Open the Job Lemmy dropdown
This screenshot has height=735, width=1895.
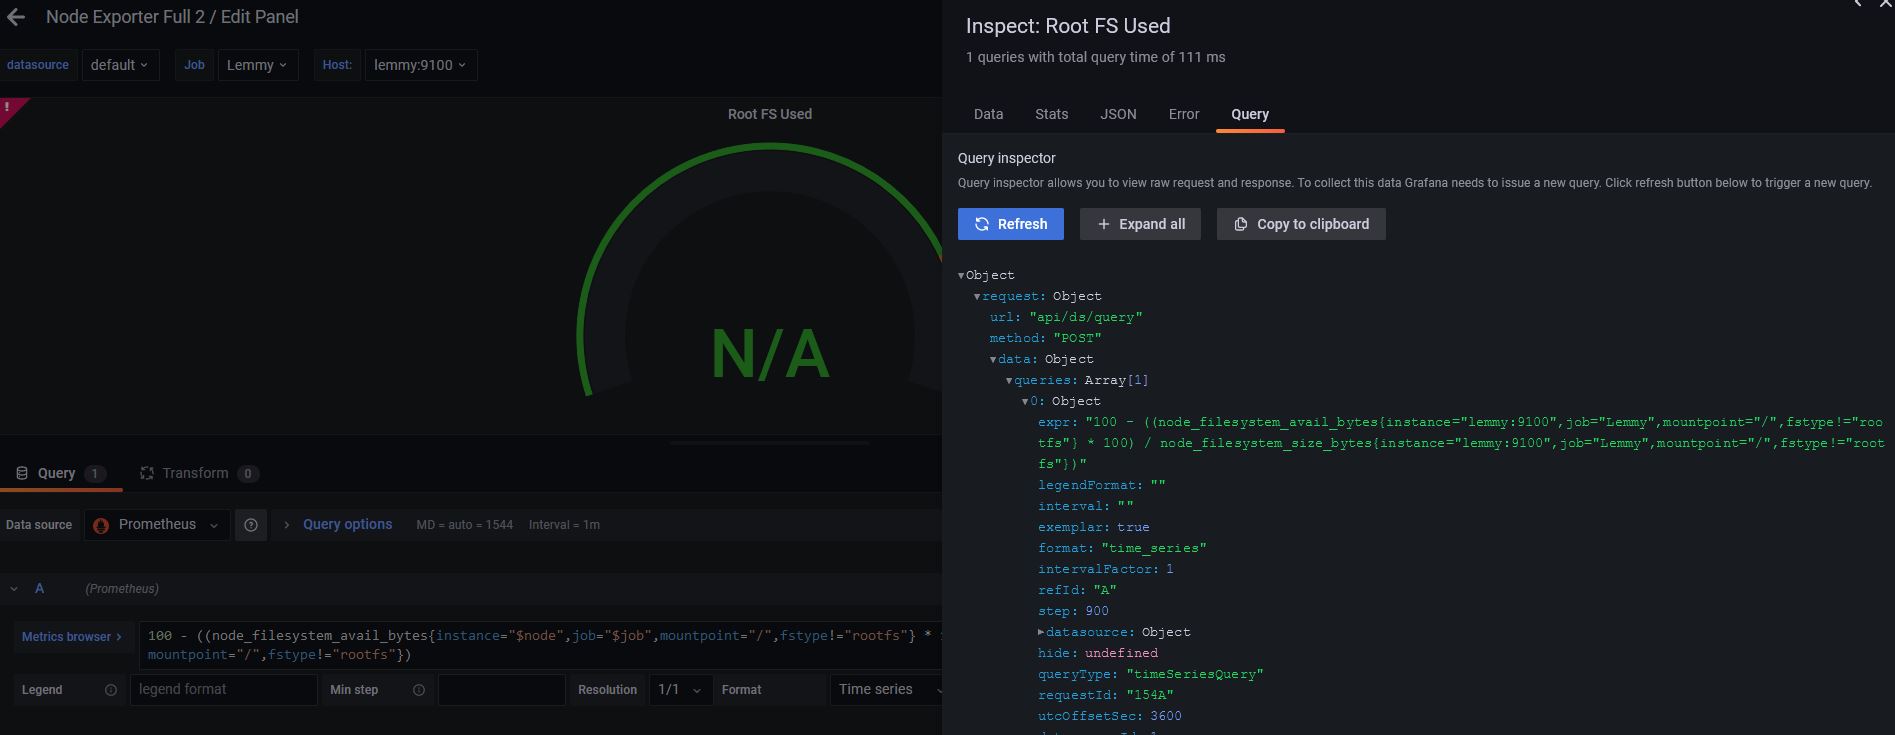[x=258, y=65]
